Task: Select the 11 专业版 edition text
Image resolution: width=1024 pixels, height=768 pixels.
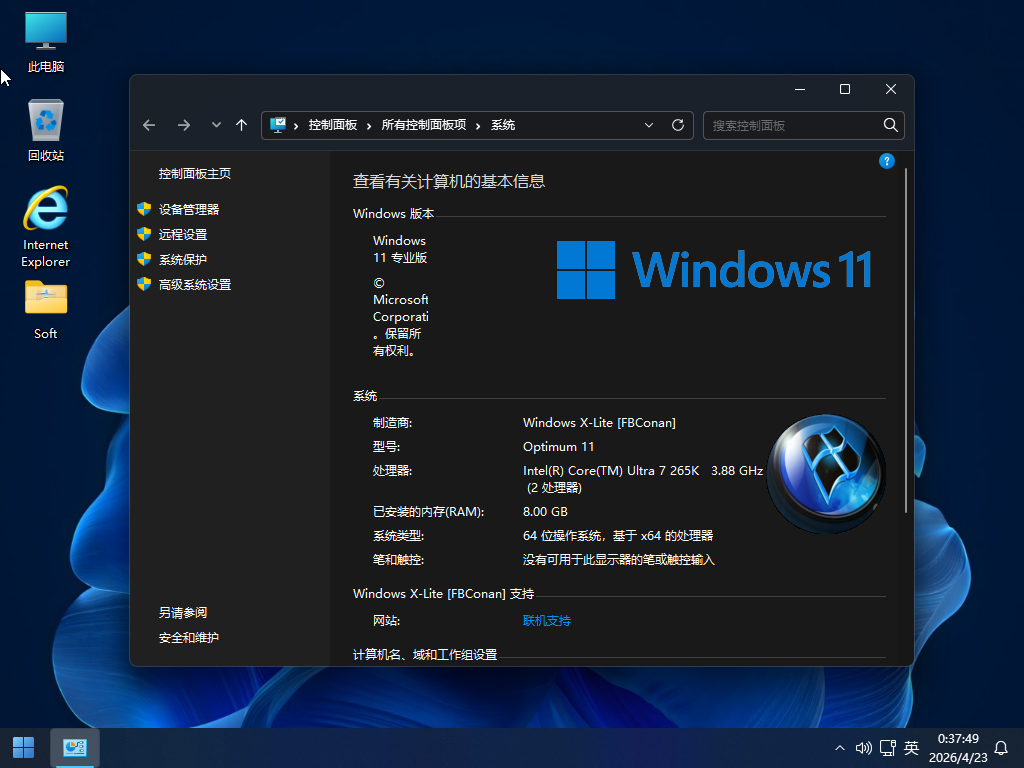Action: coord(400,258)
